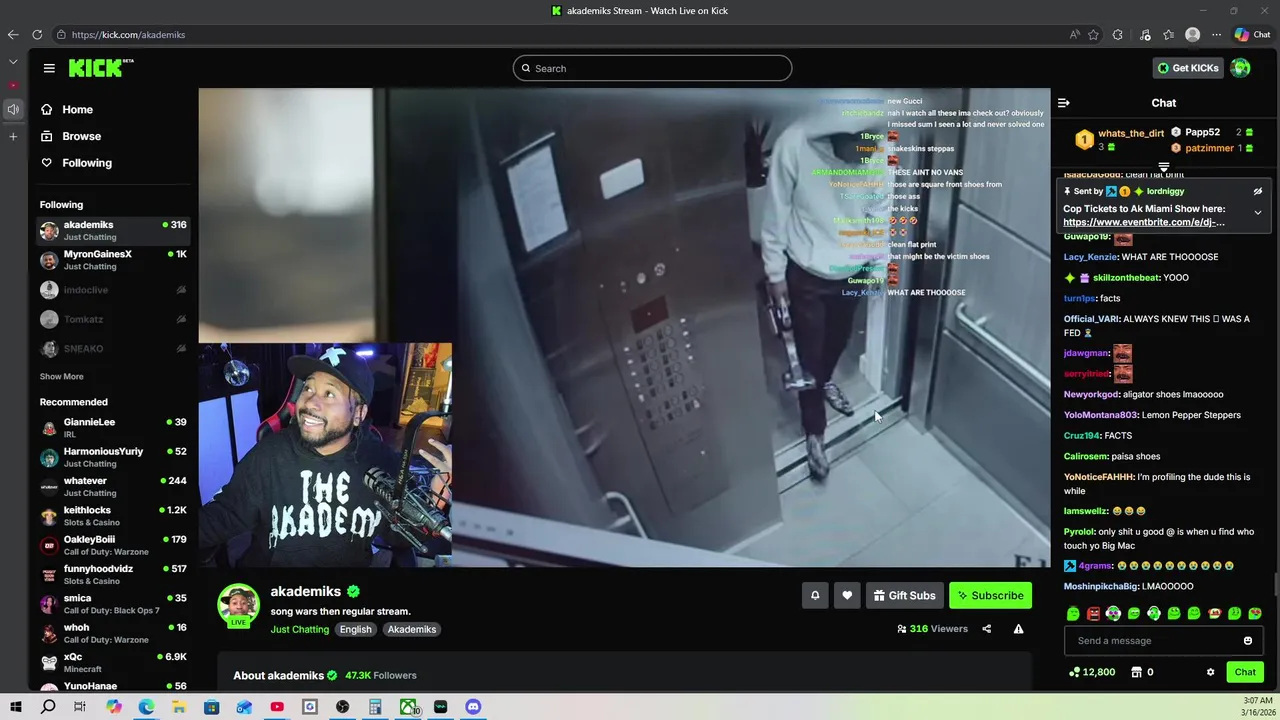Viewport: 1280px width, 720px height.
Task: Insert the red angry emote
Action: tap(1093, 613)
